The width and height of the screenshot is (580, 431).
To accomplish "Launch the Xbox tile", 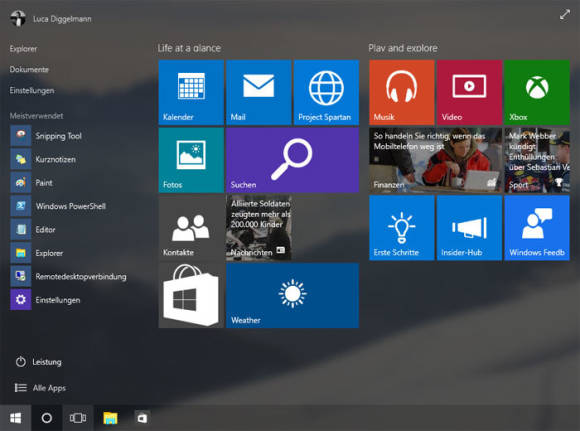I will pyautogui.click(x=537, y=92).
